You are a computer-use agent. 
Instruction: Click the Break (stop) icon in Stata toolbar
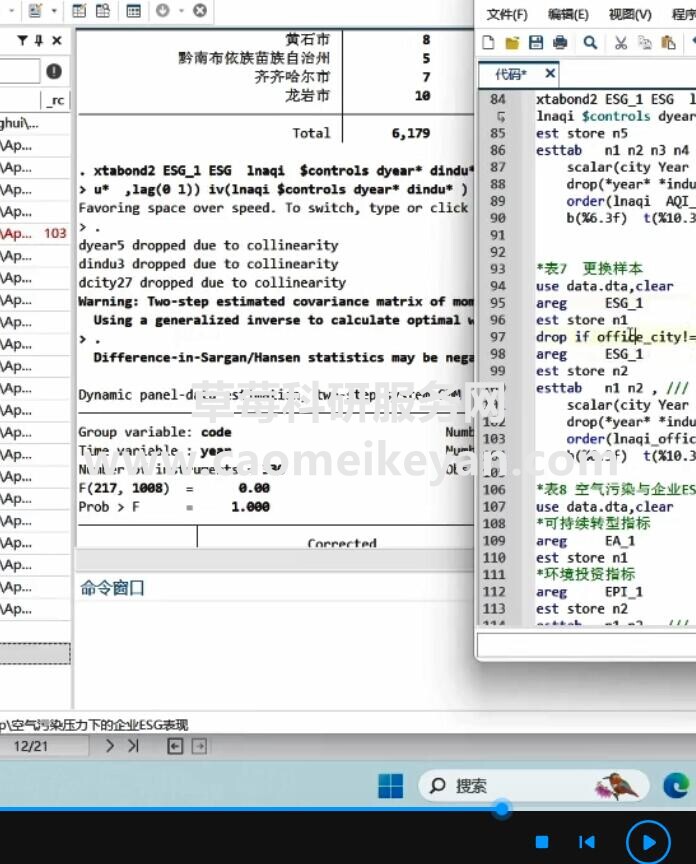coord(200,10)
